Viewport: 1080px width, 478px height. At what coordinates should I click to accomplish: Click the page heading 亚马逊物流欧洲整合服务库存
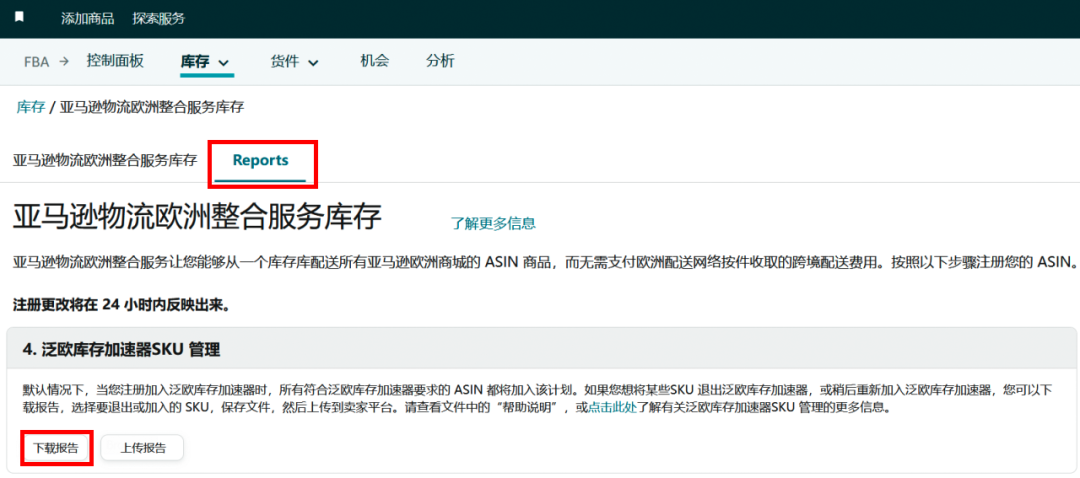tap(197, 217)
